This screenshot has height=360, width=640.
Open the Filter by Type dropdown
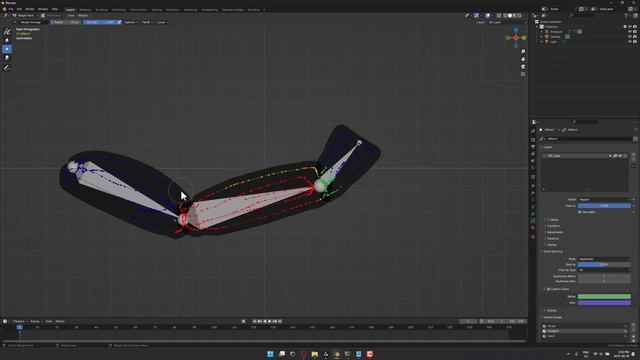[x=604, y=270]
